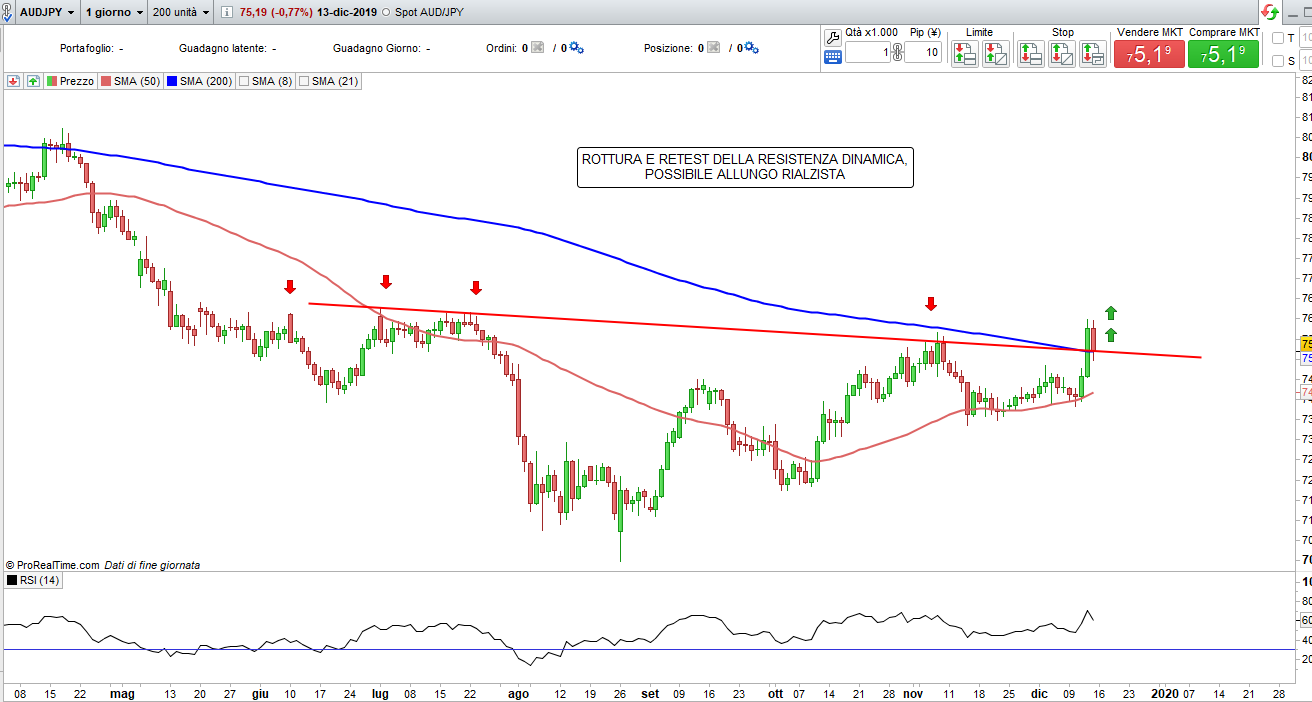Open the 200 unità dropdown
Viewport: 1312px width, 702px height.
pyautogui.click(x=183, y=12)
